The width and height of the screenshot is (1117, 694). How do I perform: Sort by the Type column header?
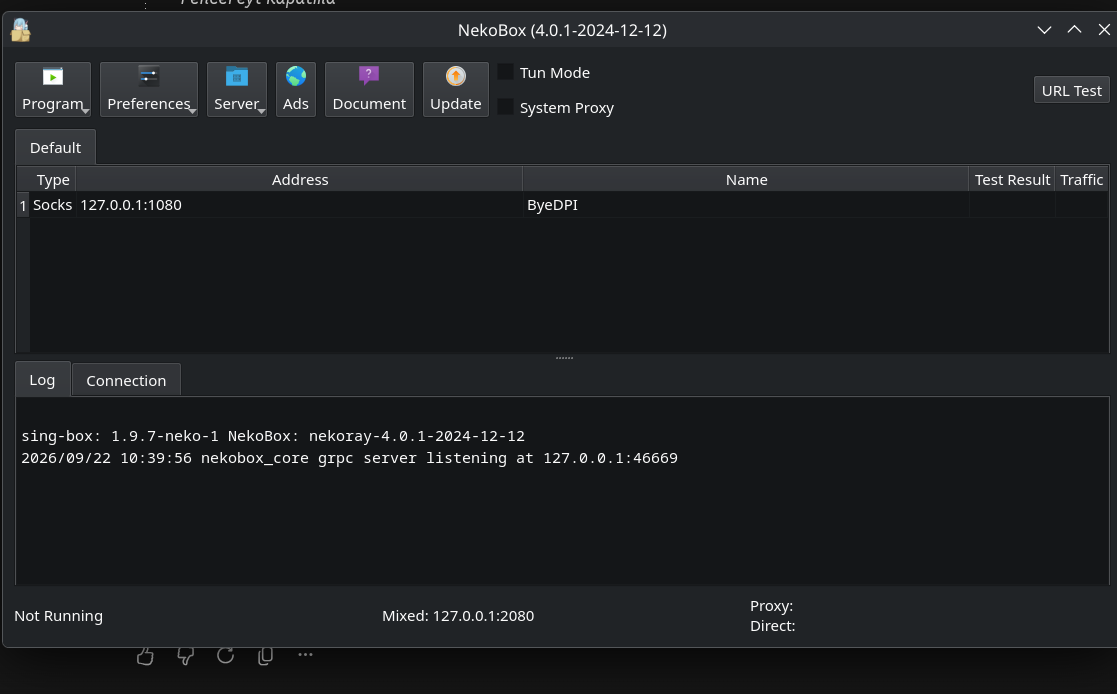point(53,180)
